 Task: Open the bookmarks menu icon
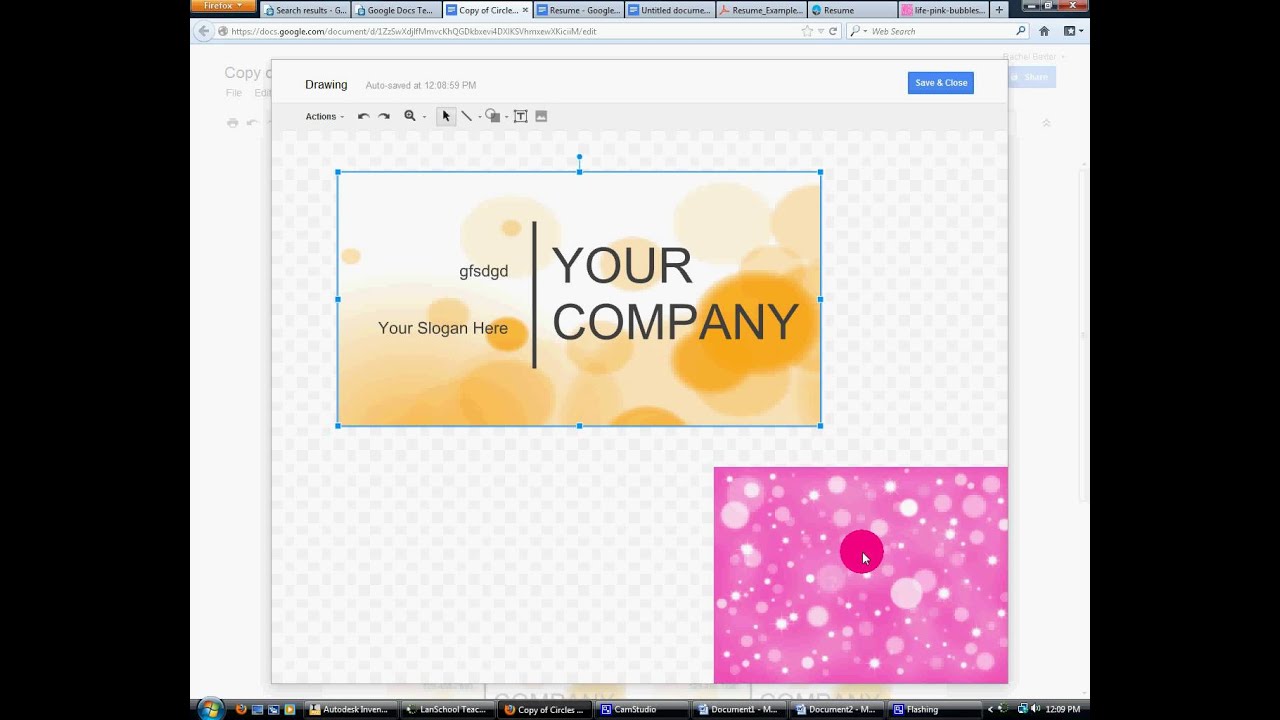click(1072, 31)
